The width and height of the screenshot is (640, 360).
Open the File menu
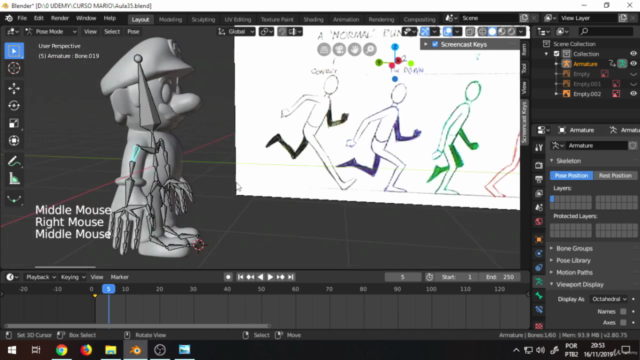point(22,18)
